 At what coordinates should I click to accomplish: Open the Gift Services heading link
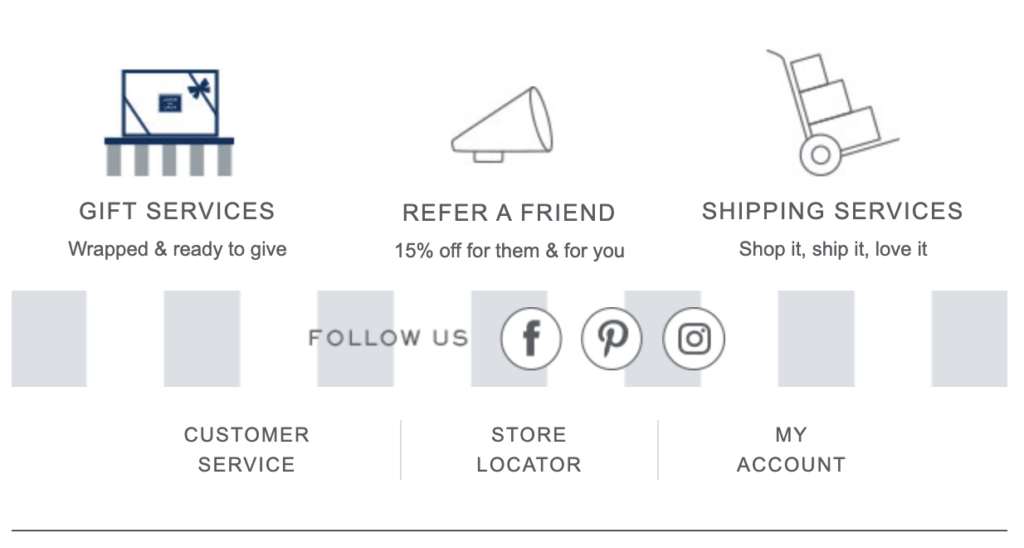click(177, 211)
